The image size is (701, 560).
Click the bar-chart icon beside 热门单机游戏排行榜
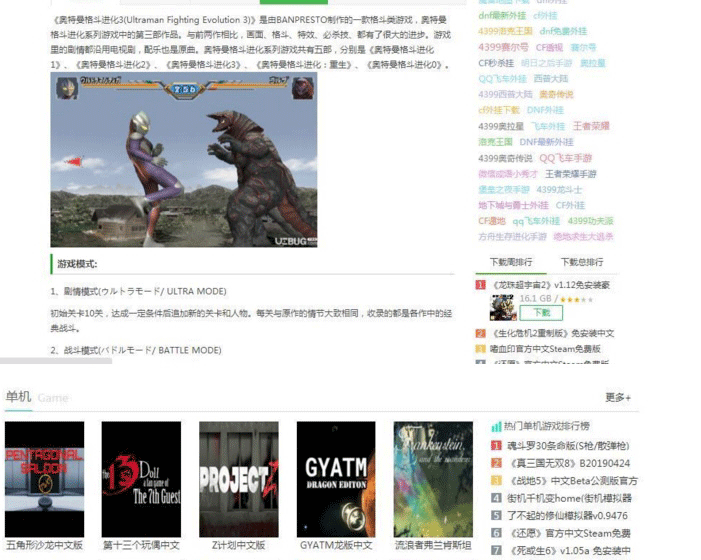coord(496,426)
